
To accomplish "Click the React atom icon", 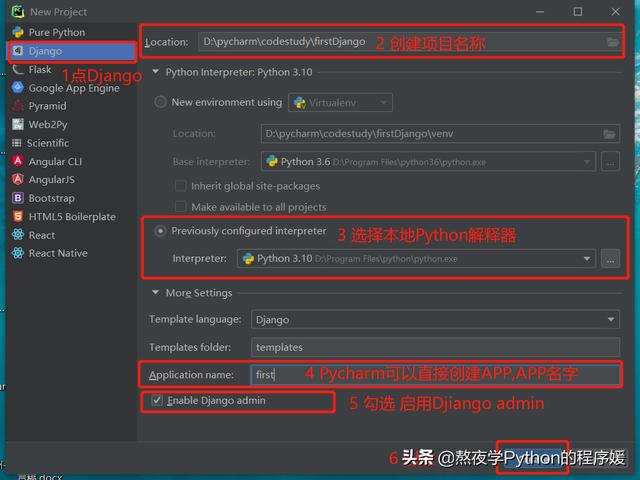I will click(x=18, y=235).
